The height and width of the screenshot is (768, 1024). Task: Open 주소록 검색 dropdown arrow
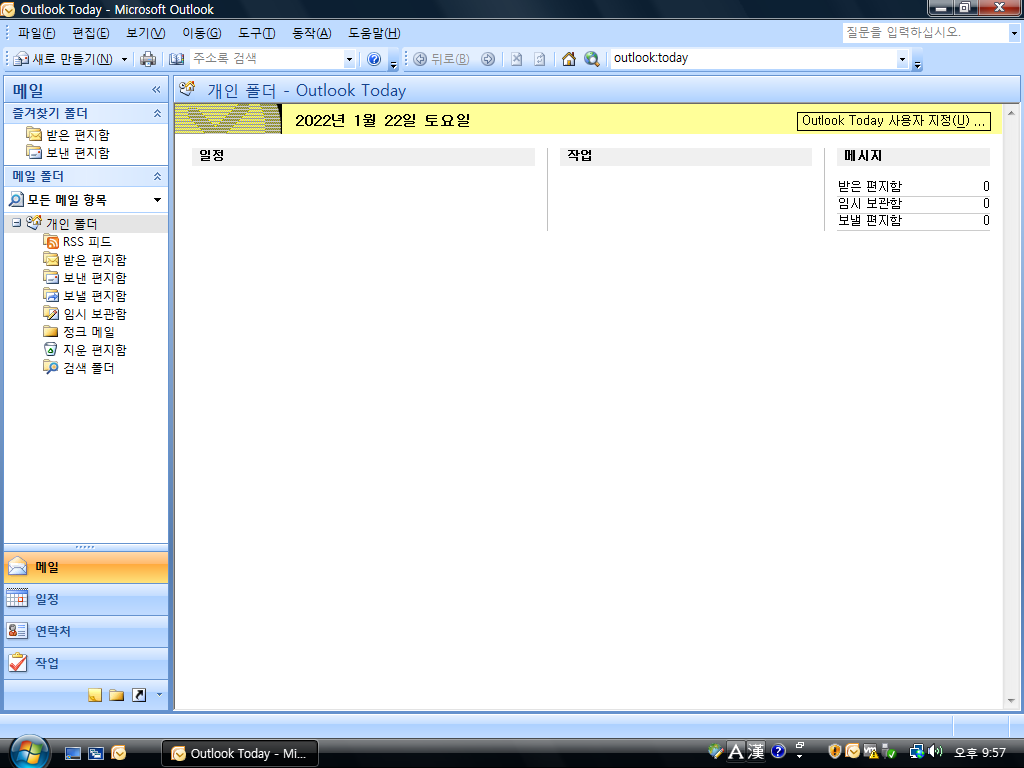pyautogui.click(x=349, y=59)
